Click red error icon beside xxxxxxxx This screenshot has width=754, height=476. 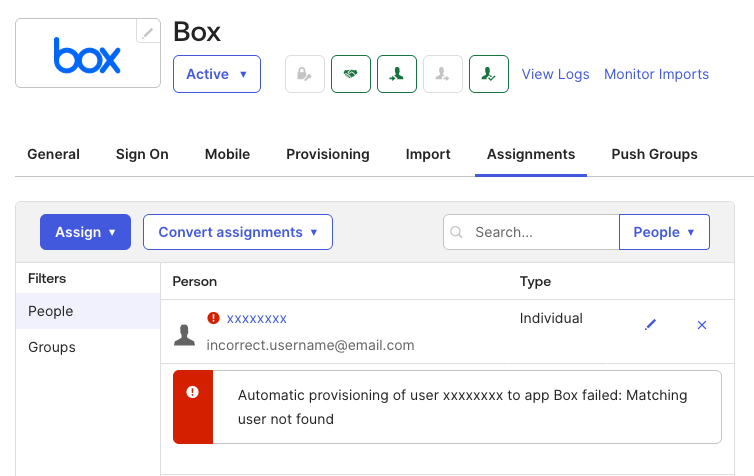(214, 318)
